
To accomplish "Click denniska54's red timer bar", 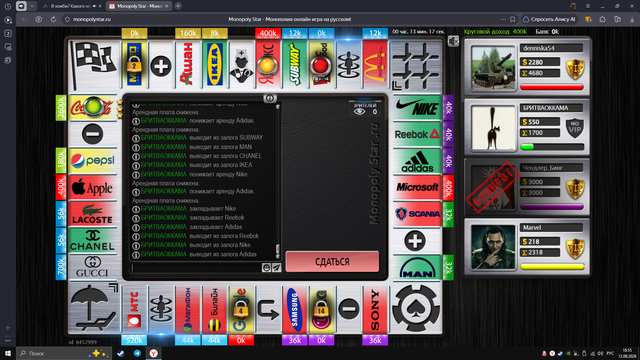I will click(x=552, y=87).
